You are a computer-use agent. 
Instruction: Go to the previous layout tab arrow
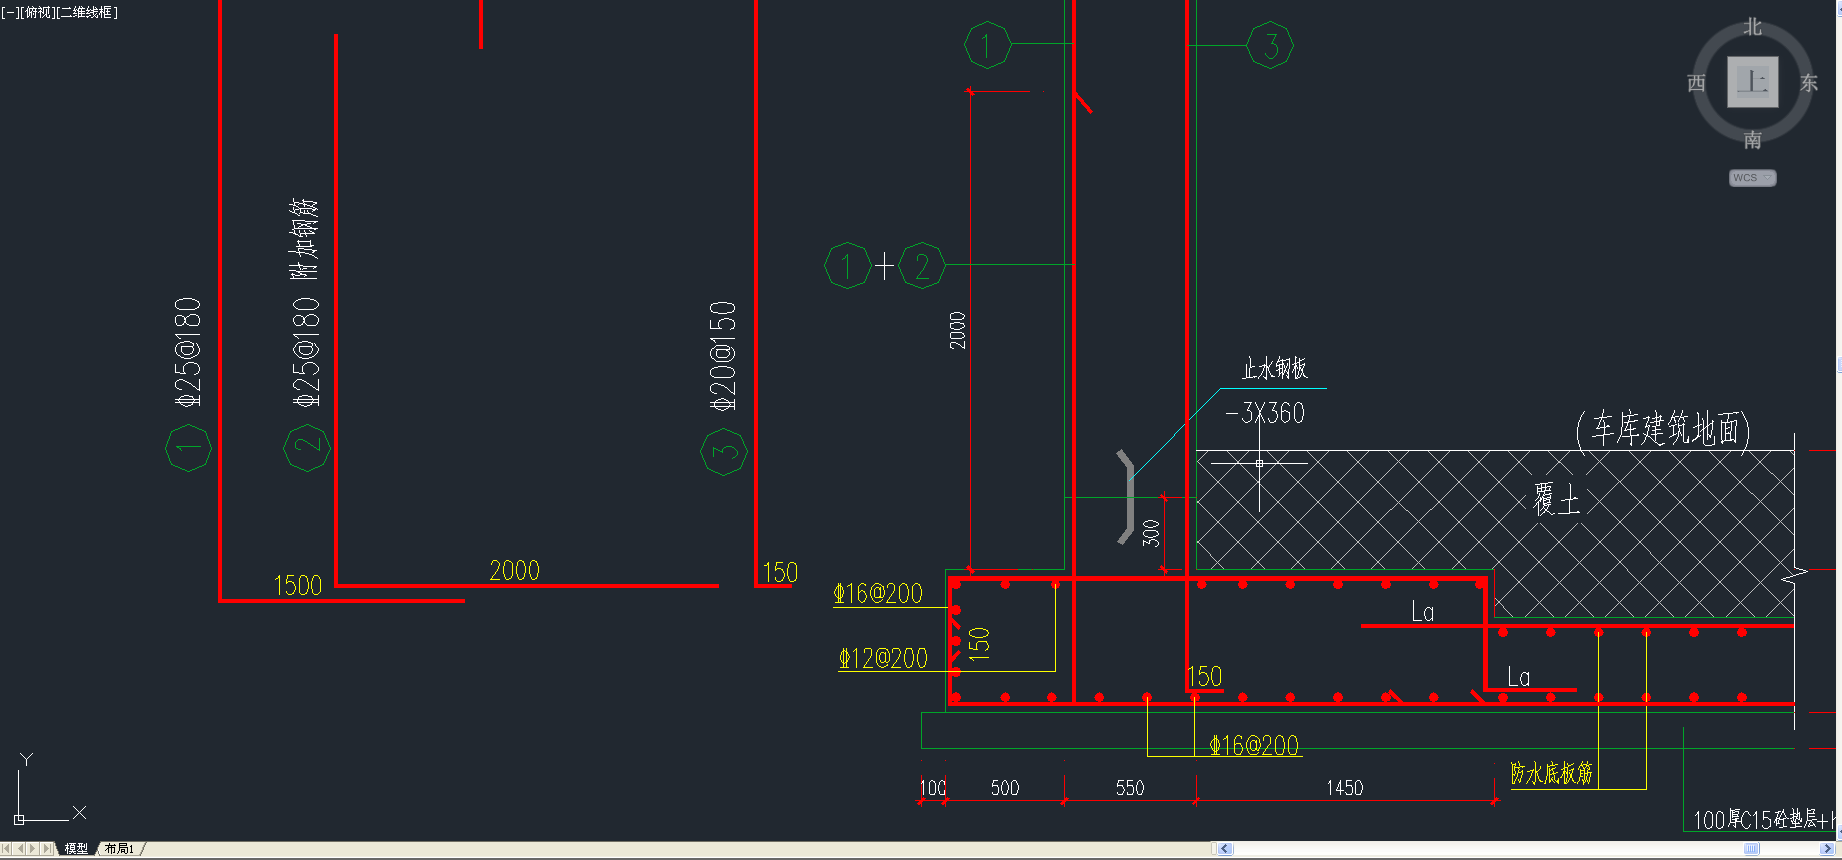pos(21,848)
